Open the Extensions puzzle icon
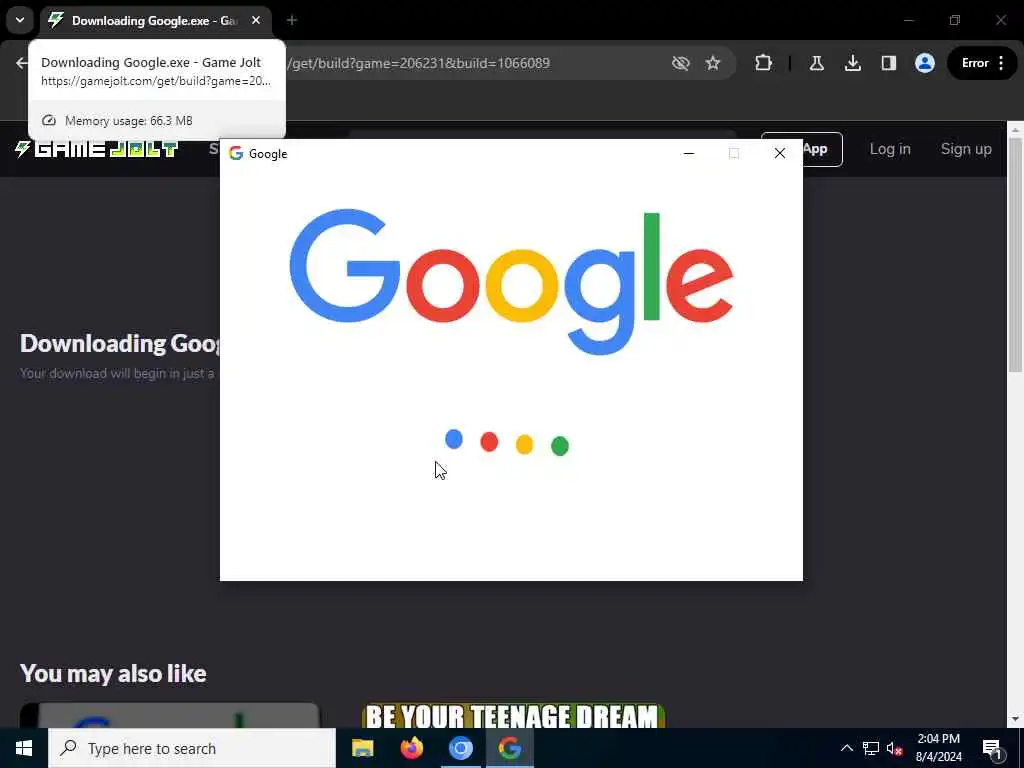The width and height of the screenshot is (1024, 768). pos(763,63)
